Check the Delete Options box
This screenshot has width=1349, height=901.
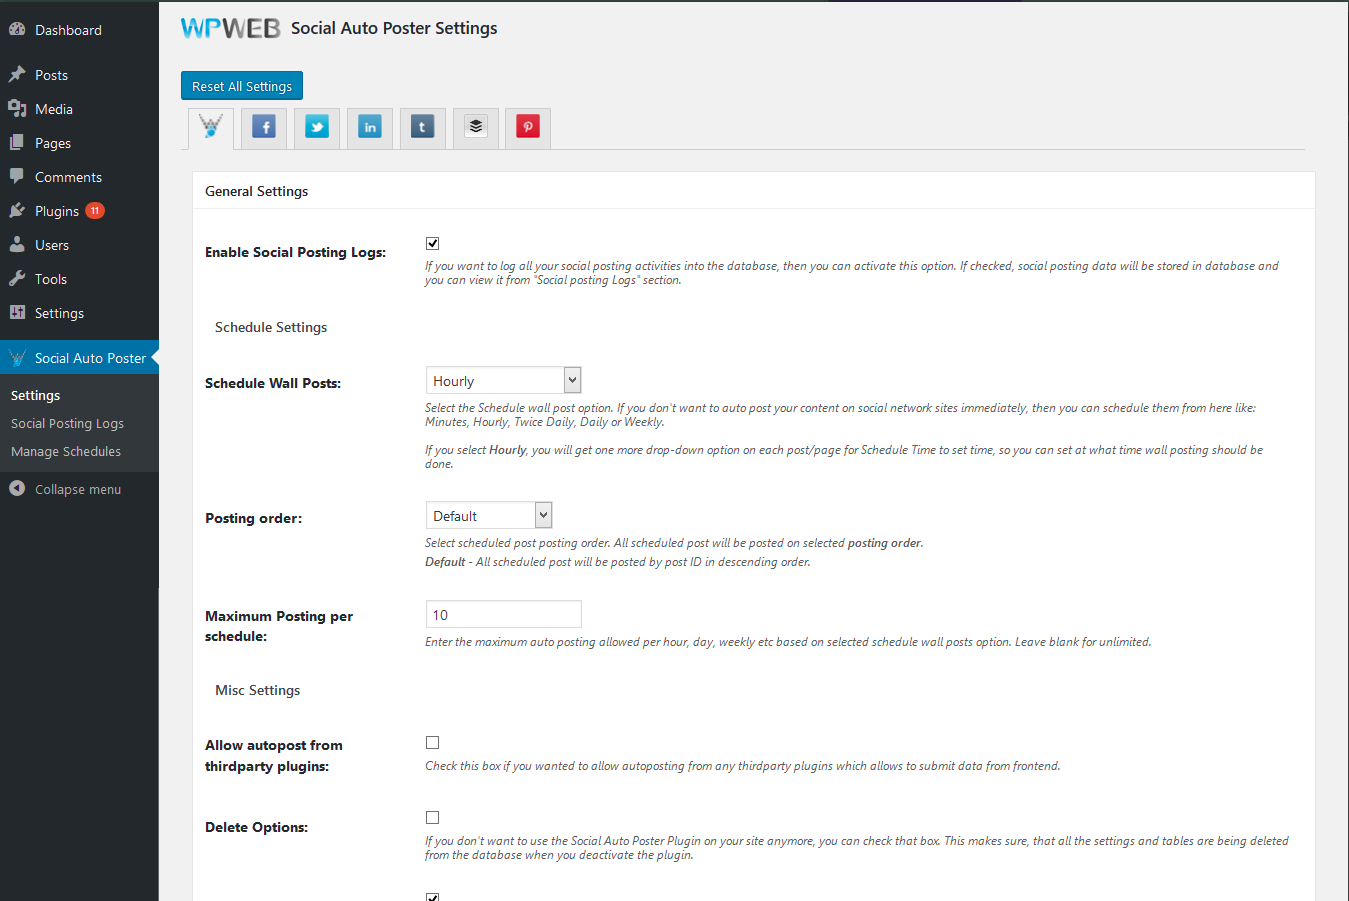[433, 817]
